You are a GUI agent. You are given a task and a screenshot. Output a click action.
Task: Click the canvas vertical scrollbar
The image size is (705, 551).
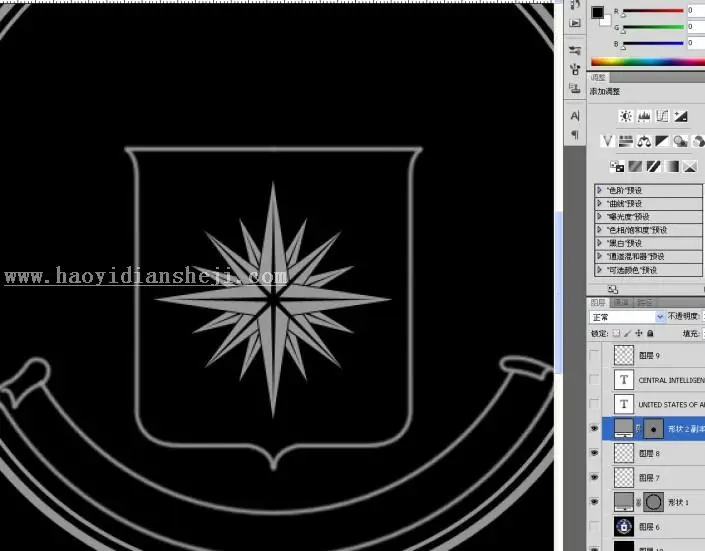coord(558,292)
